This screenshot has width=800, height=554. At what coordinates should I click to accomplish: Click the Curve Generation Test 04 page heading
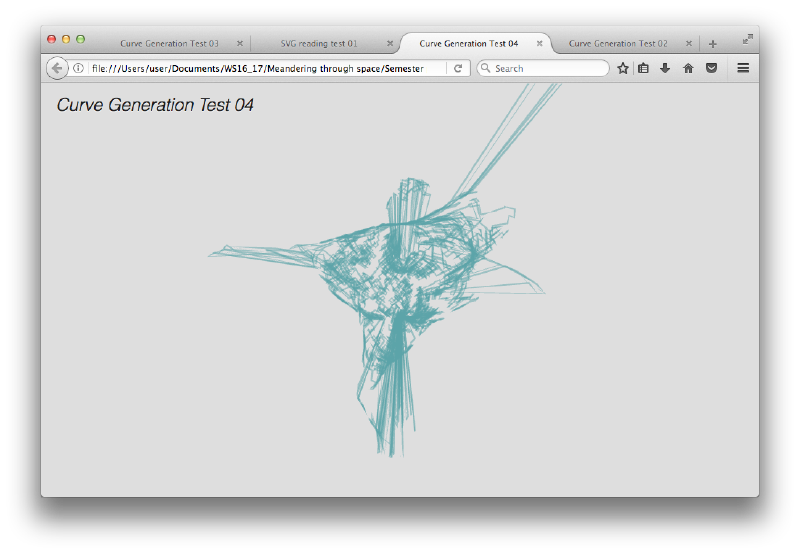click(x=155, y=105)
